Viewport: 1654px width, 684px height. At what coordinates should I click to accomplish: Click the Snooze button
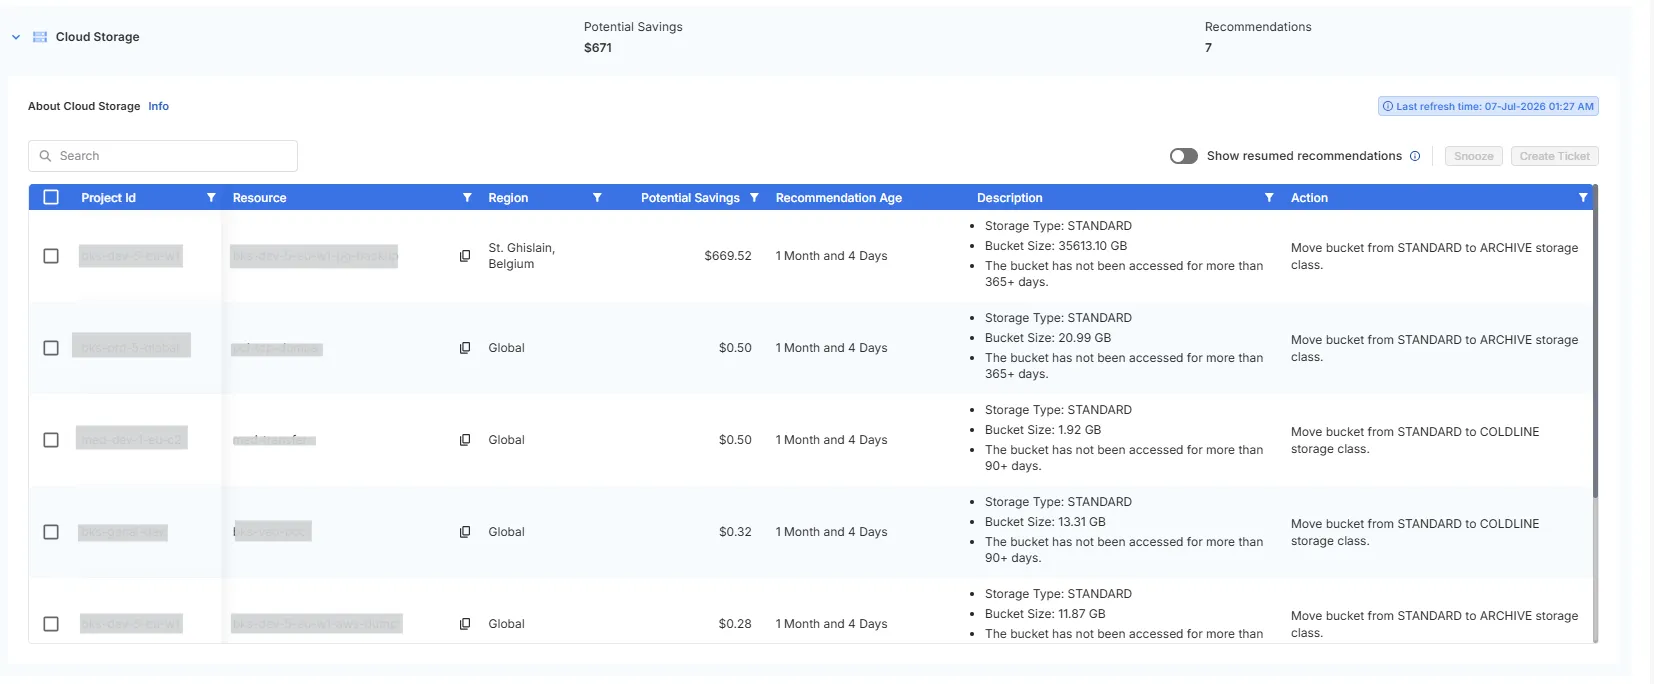point(1473,156)
